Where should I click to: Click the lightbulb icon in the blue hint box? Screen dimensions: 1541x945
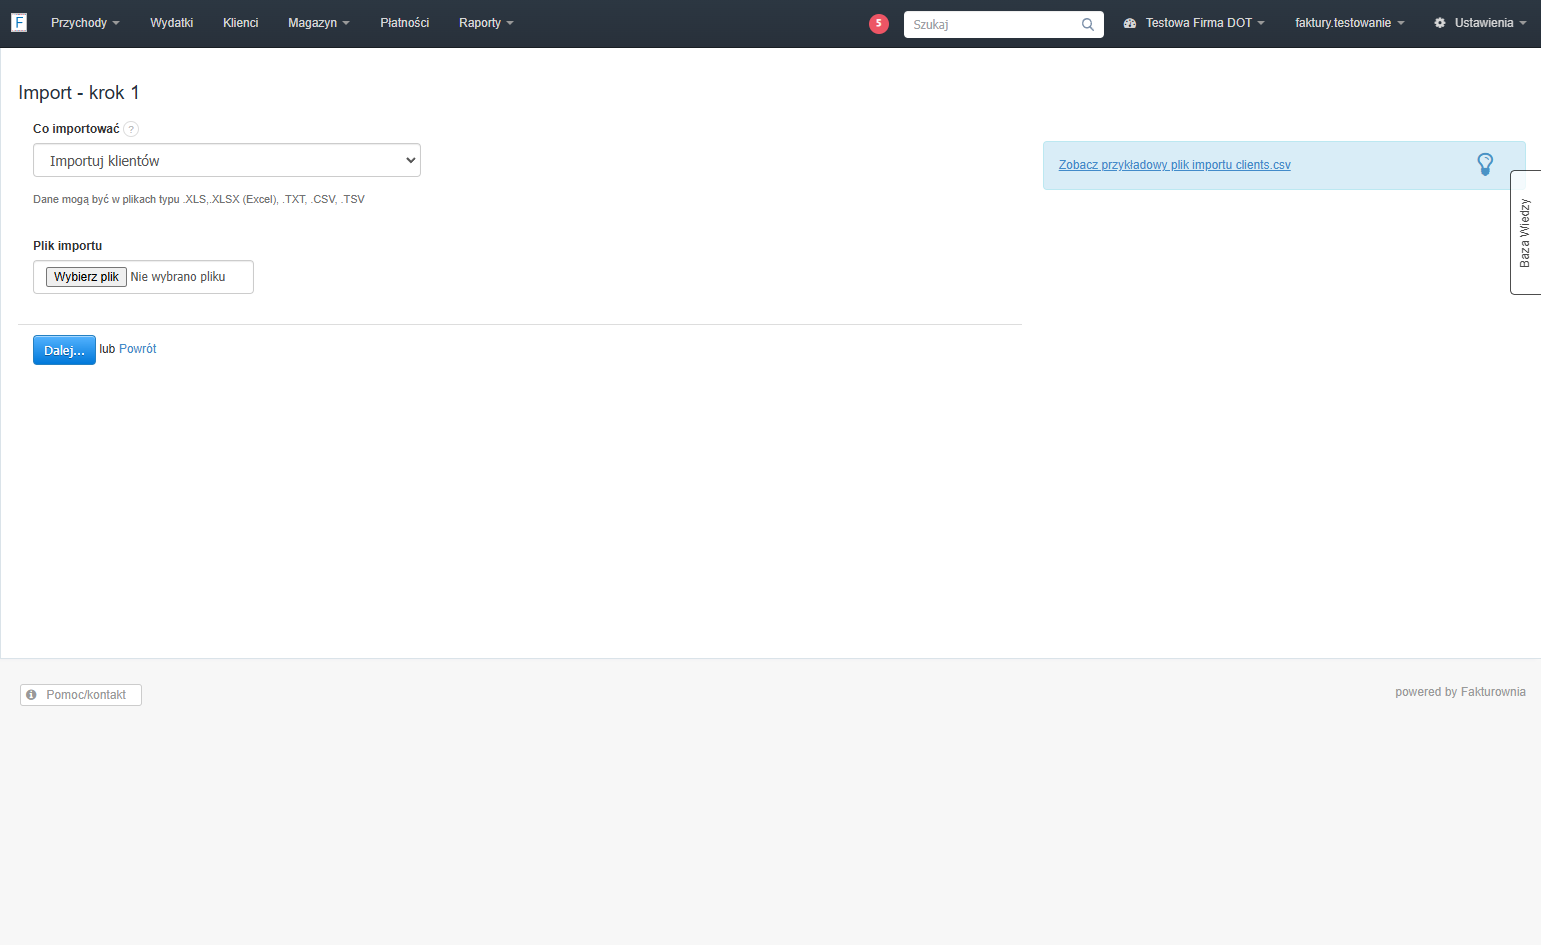point(1485,164)
